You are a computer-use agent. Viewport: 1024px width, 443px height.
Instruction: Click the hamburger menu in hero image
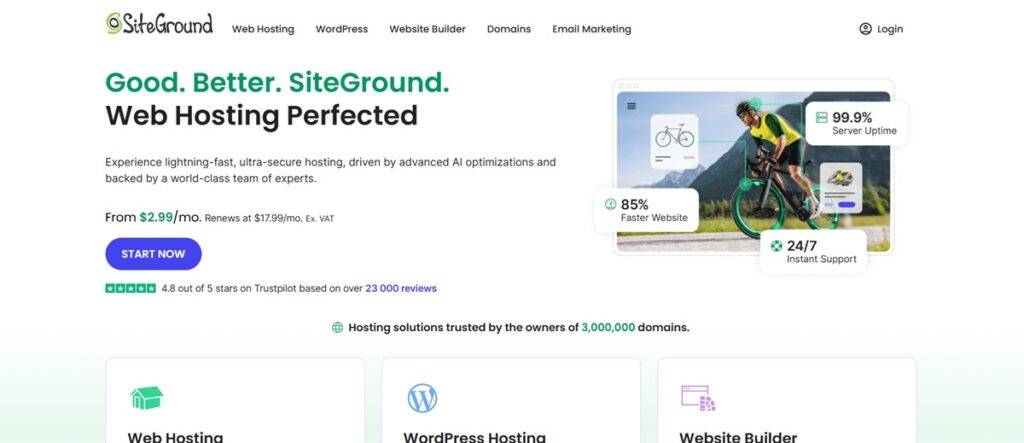click(x=632, y=106)
